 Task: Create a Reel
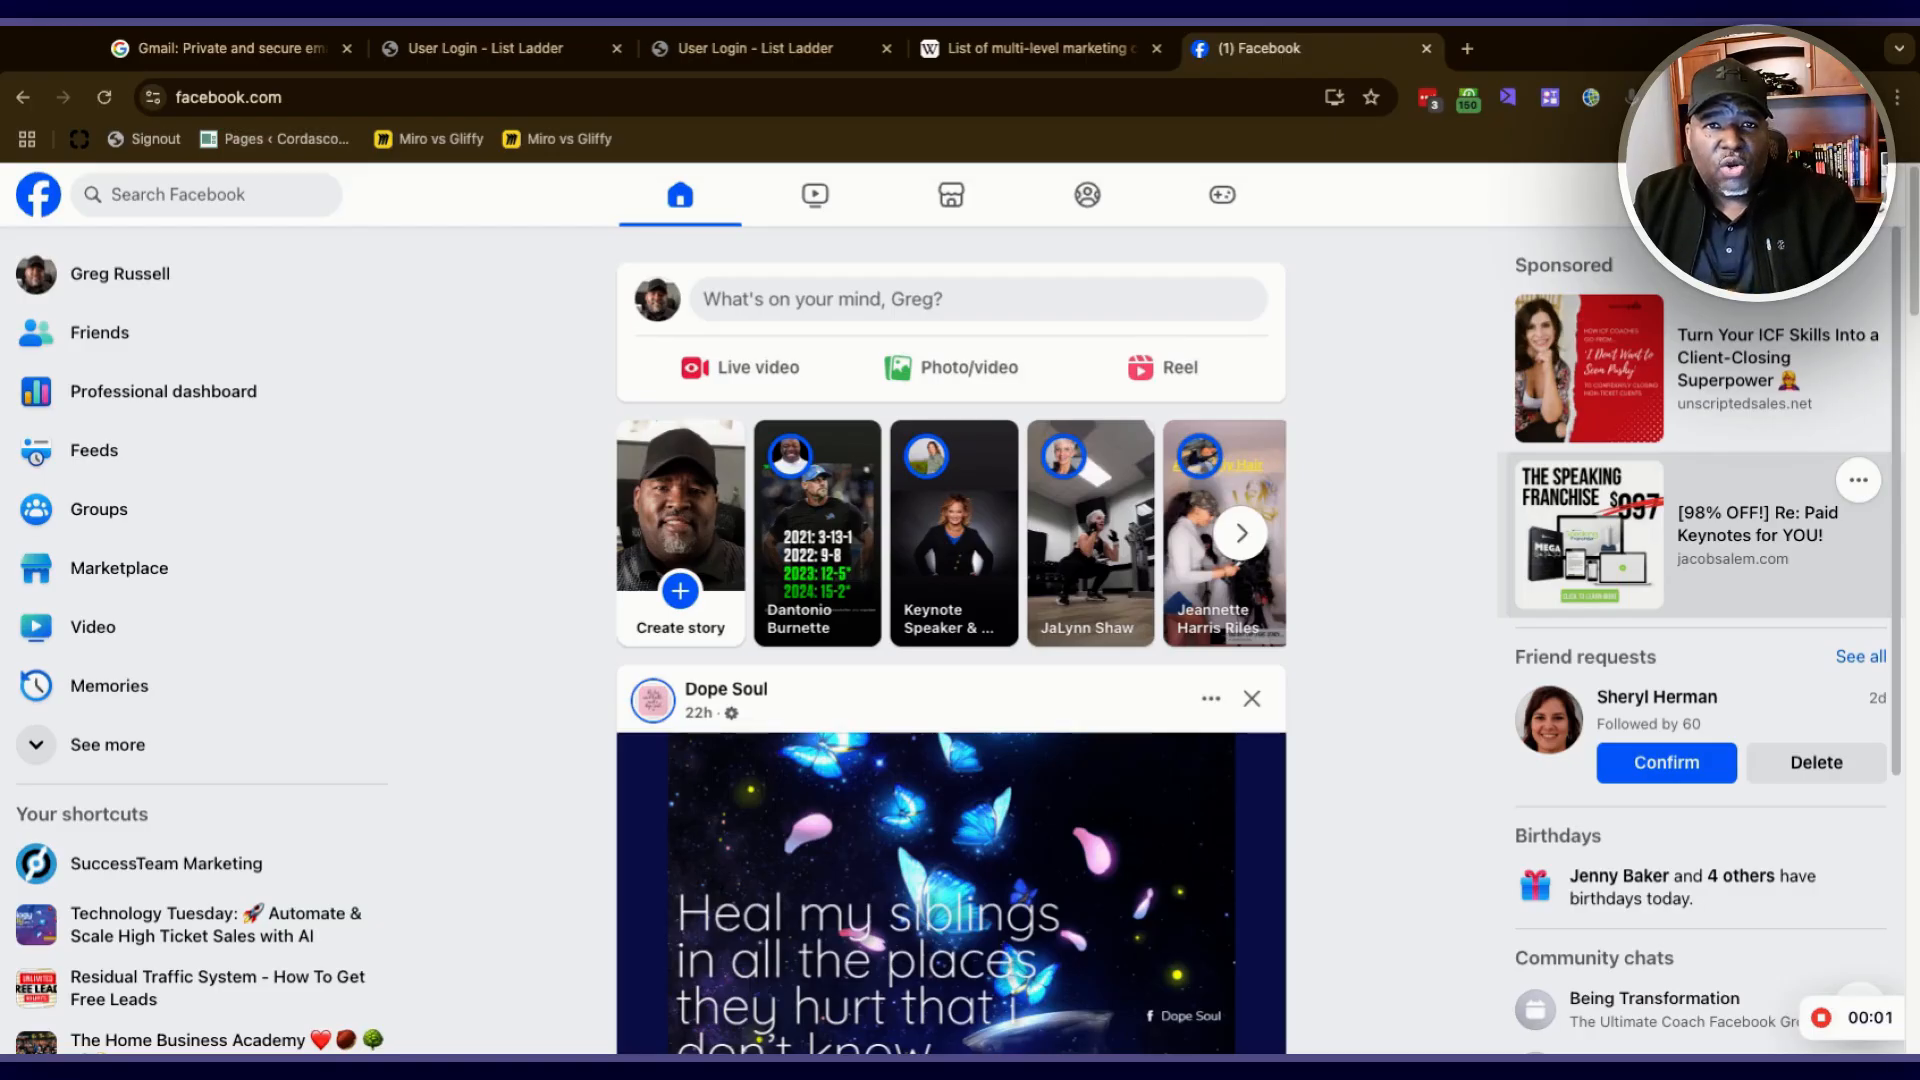[x=1162, y=368]
